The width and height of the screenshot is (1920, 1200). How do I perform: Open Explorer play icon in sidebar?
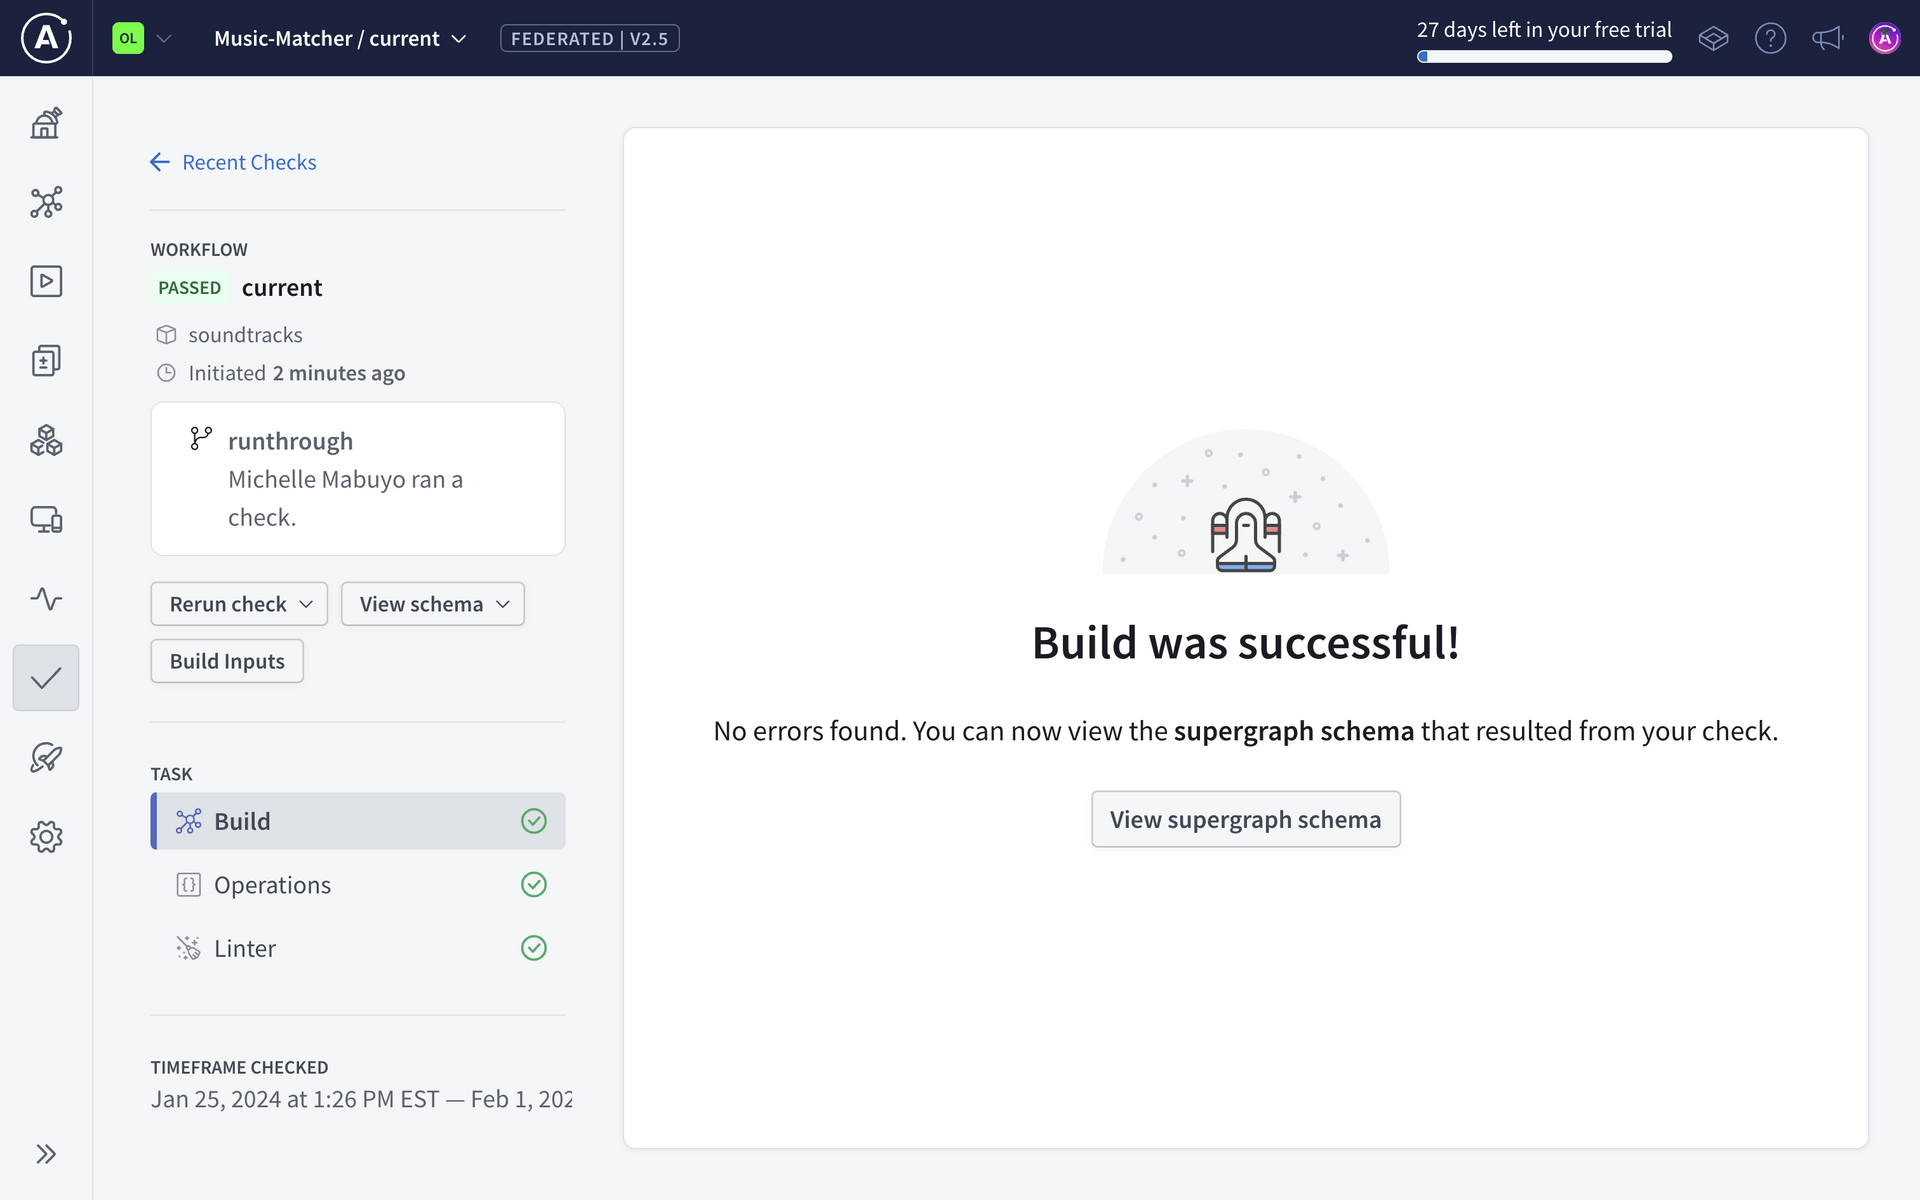click(46, 281)
